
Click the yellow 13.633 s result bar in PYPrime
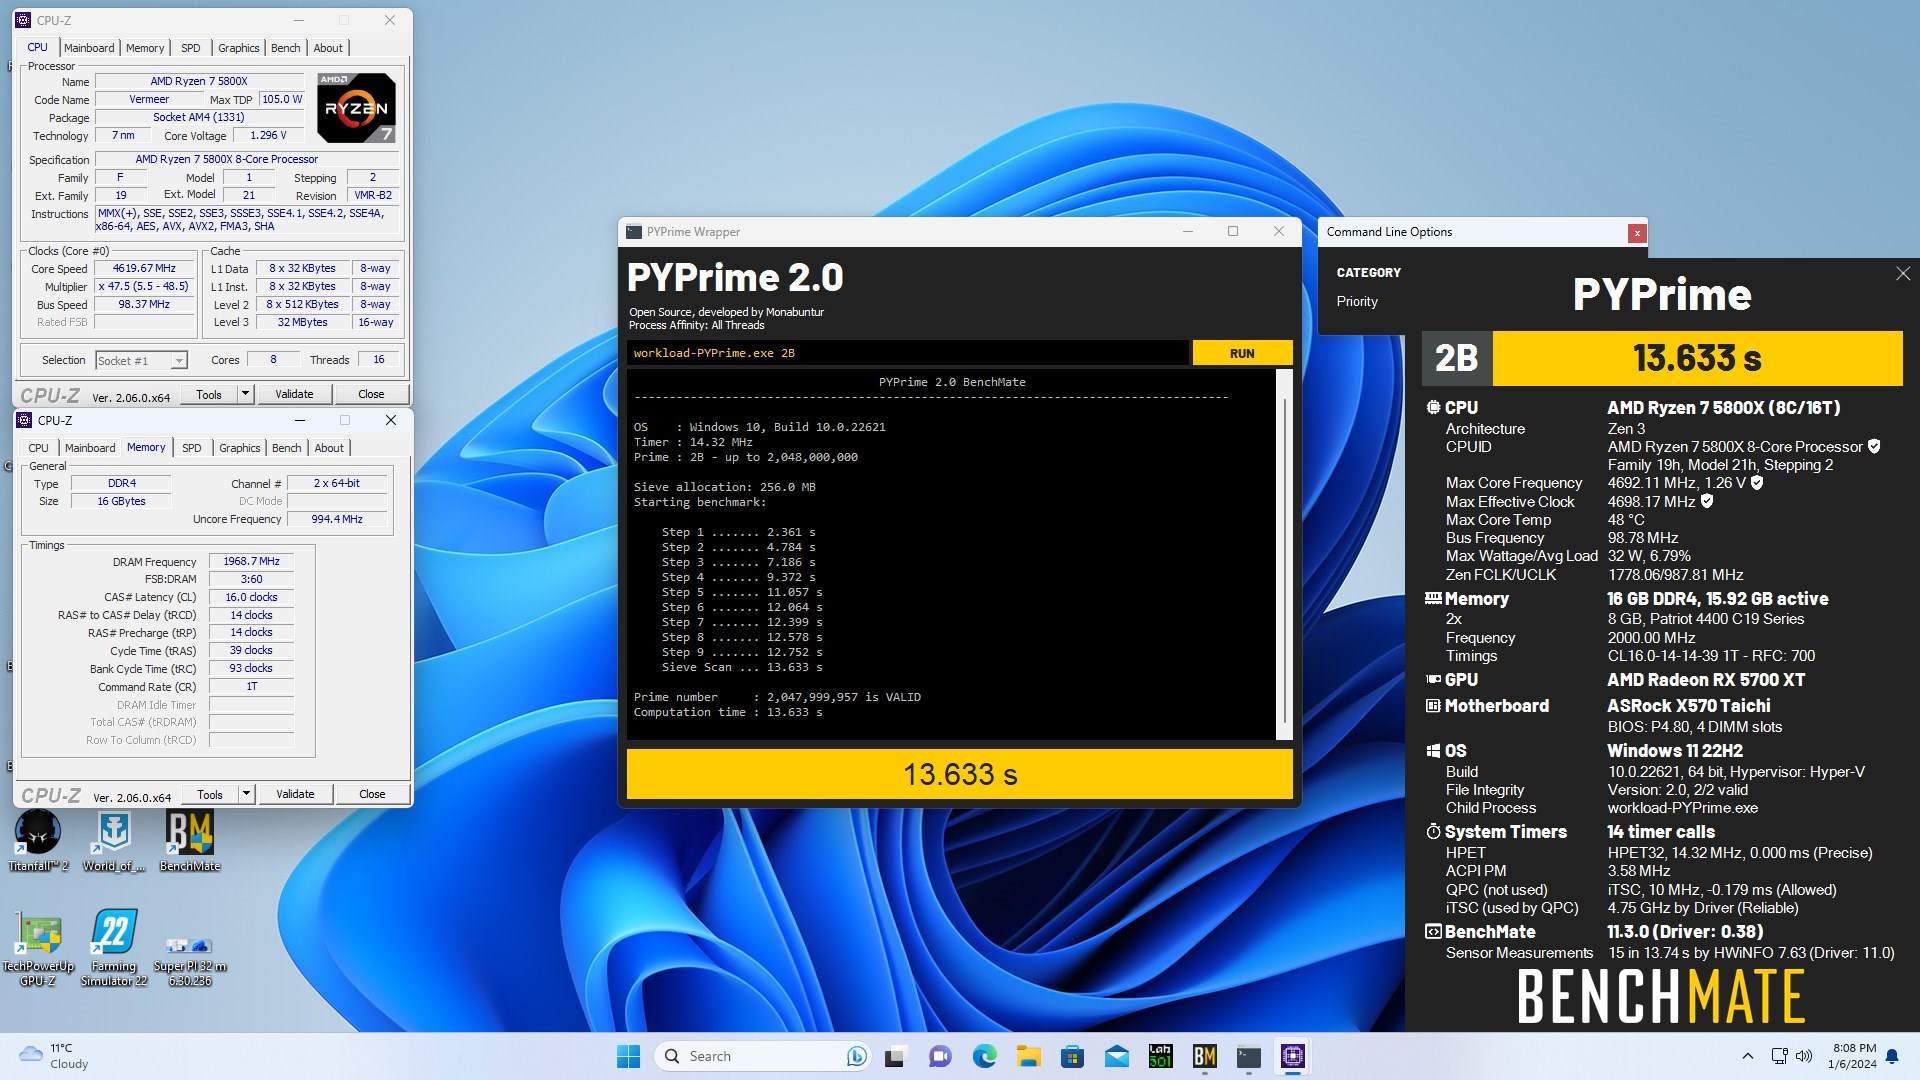click(960, 774)
